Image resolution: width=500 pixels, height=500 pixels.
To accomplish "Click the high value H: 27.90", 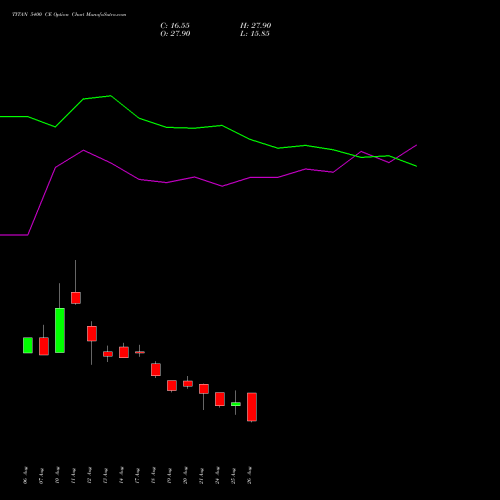I will click(x=256, y=26).
